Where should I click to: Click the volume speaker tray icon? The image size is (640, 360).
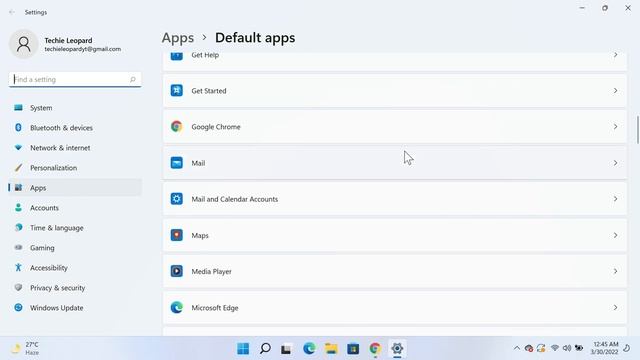pyautogui.click(x=567, y=348)
